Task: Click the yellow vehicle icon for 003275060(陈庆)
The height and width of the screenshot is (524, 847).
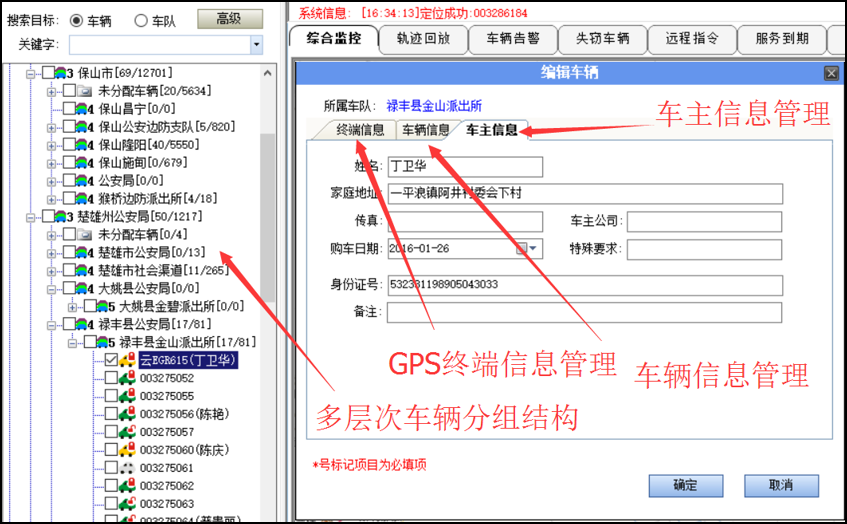Action: [128, 450]
